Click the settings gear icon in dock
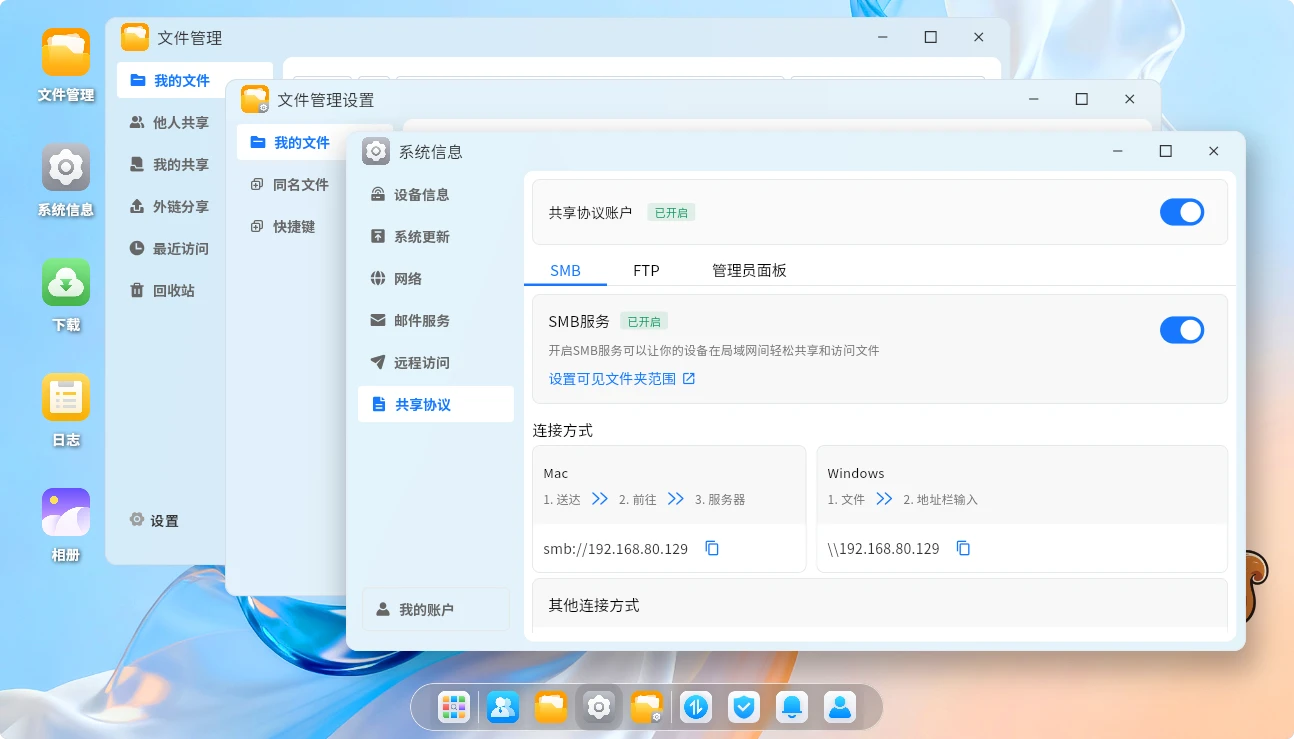The width and height of the screenshot is (1294, 739). pos(599,708)
